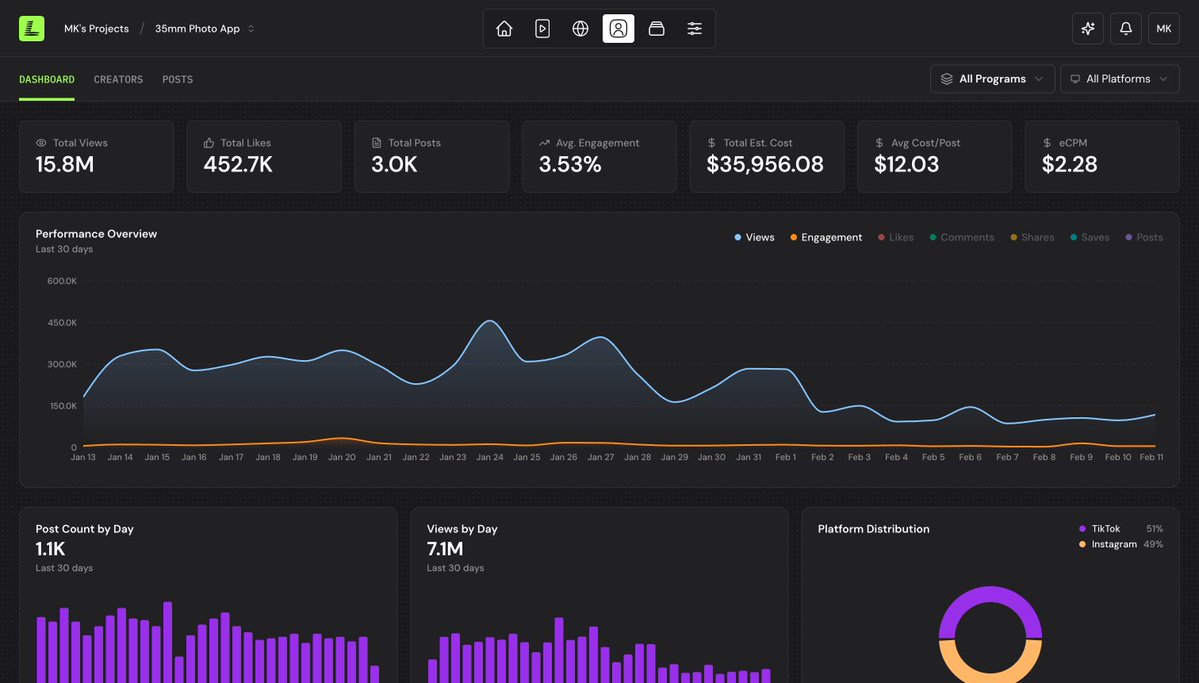The image size is (1199, 683).
Task: Click the purple TikTok legend dot
Action: 1081,528
